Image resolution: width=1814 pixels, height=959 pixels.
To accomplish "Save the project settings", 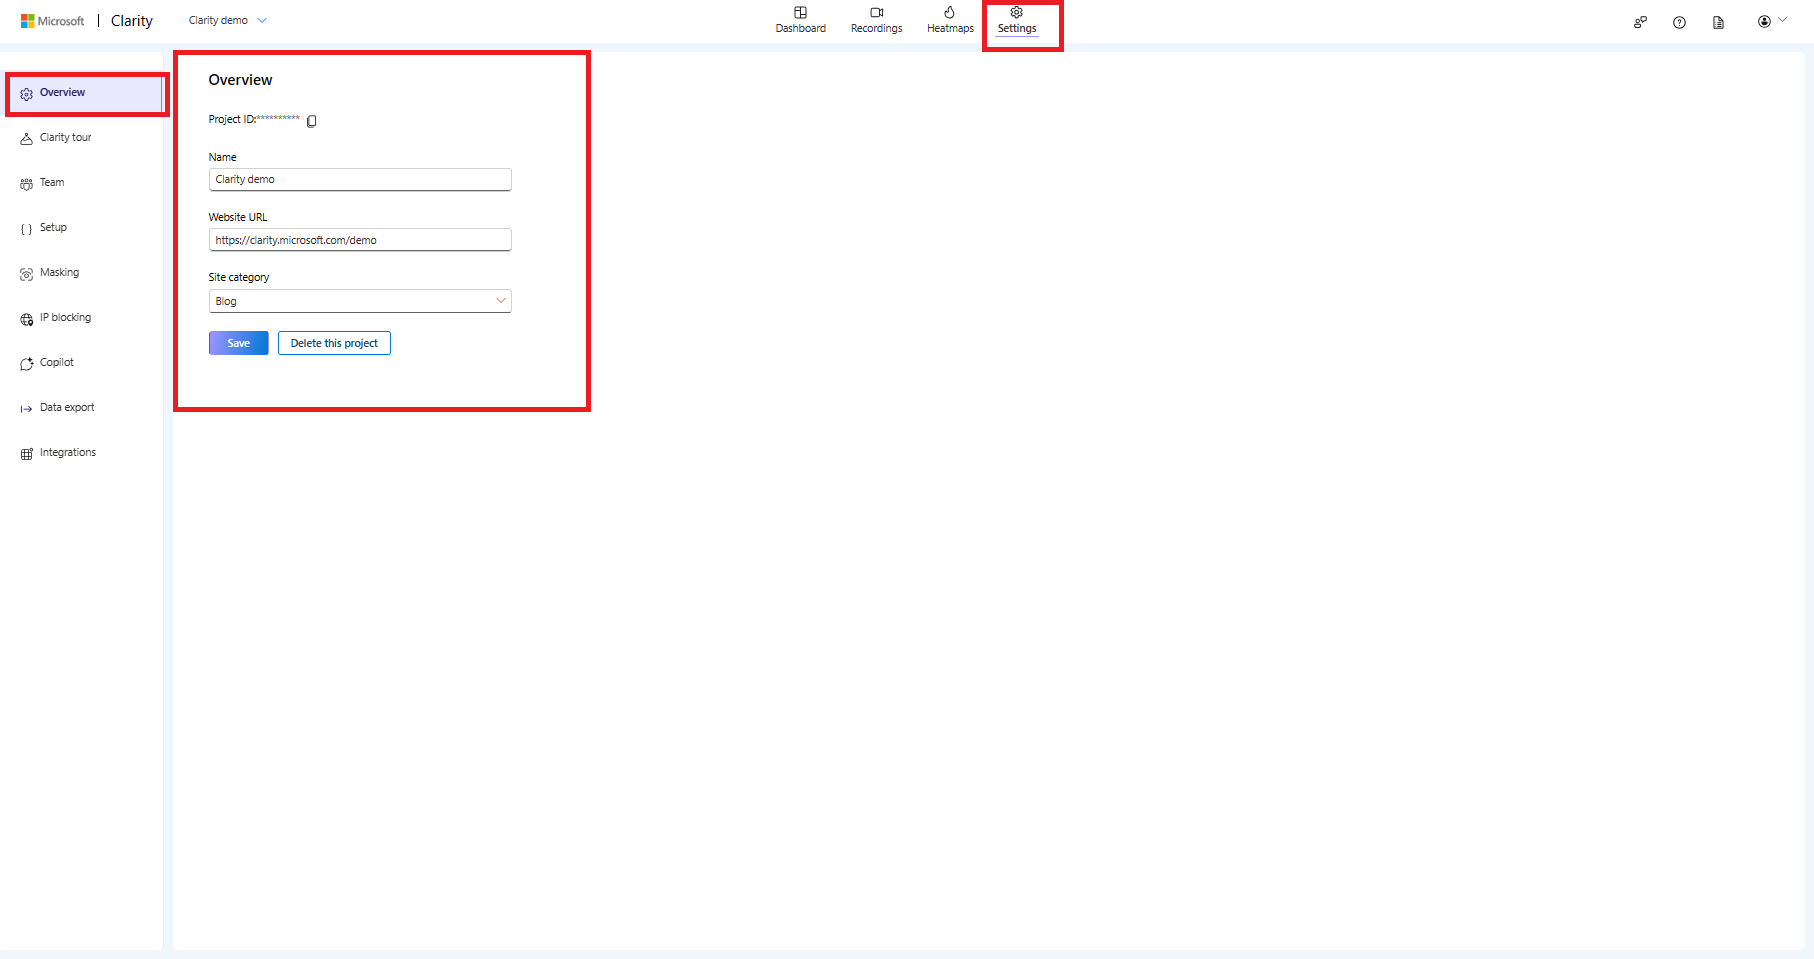I will pos(238,343).
